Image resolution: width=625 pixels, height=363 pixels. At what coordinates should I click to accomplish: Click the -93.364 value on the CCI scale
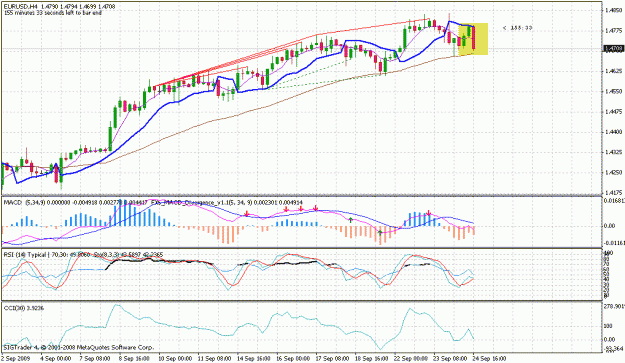point(614,349)
